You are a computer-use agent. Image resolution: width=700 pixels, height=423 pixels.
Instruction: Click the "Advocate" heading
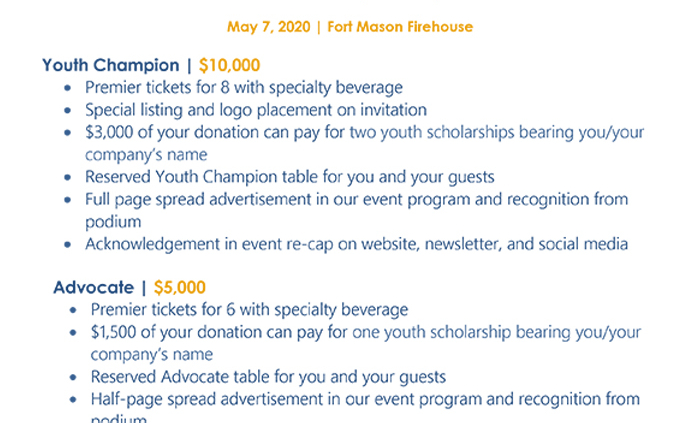point(93,288)
